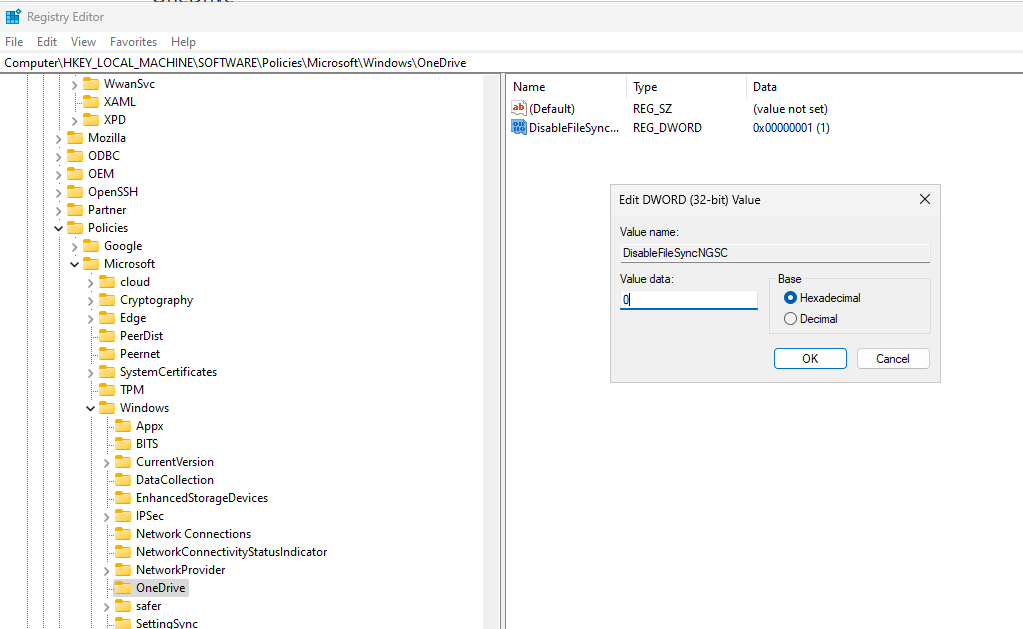Click the (Default) string value icon
The image size is (1023, 629).
pyautogui.click(x=519, y=108)
